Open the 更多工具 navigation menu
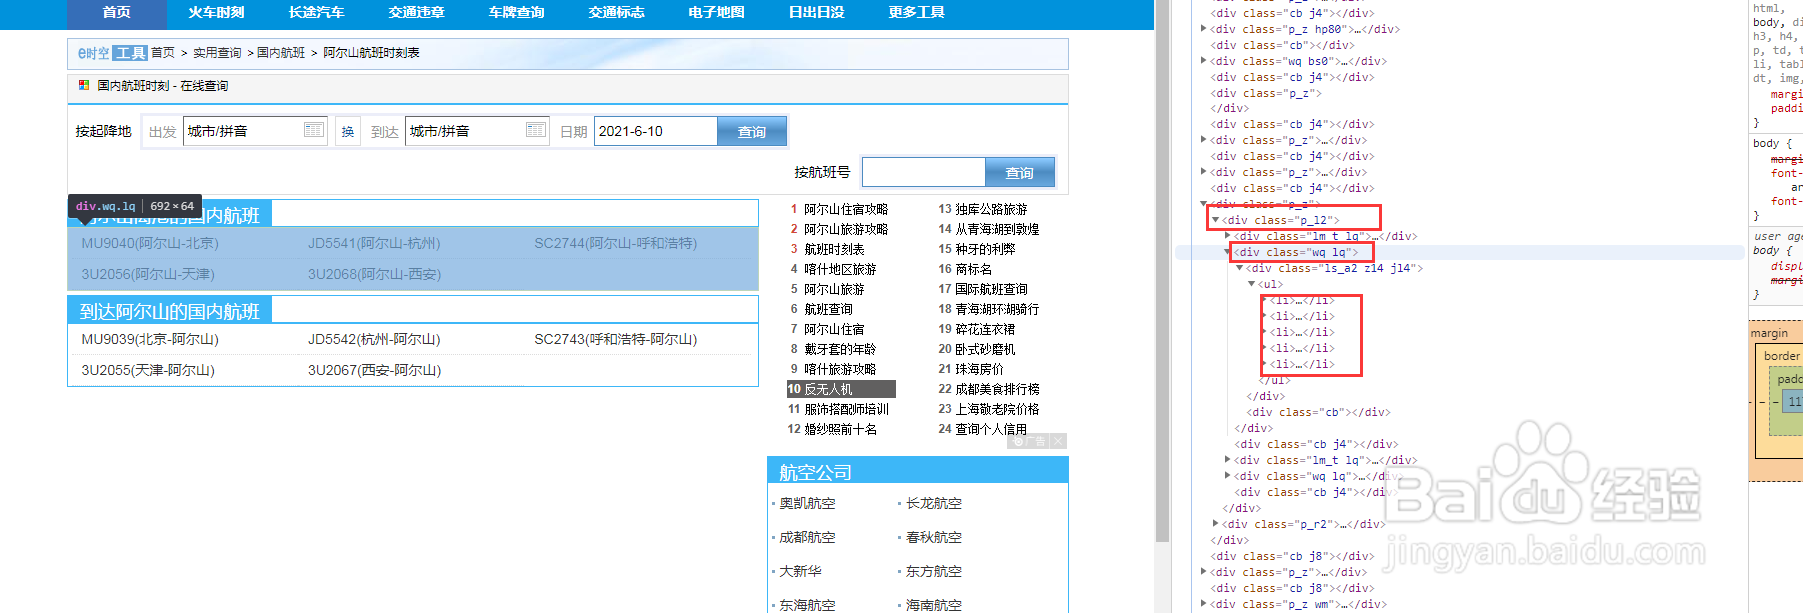The width and height of the screenshot is (1803, 613). [916, 13]
